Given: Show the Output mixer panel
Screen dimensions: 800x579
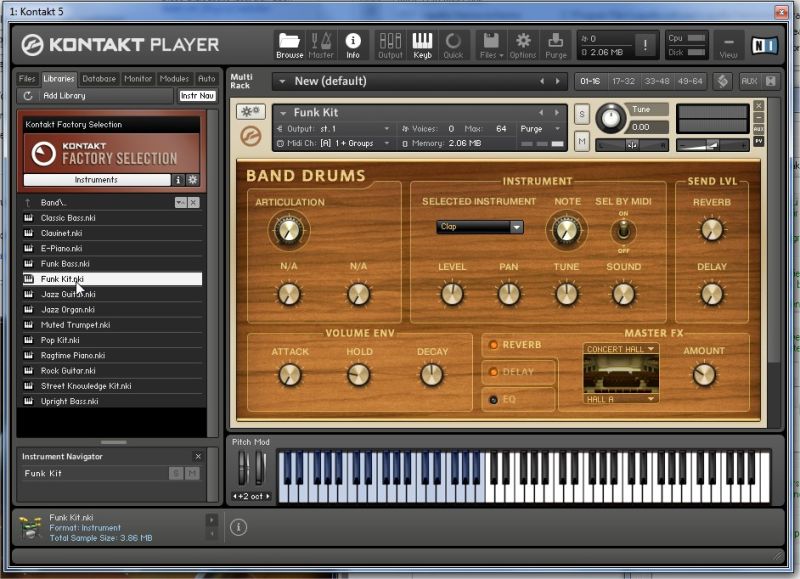Looking at the screenshot, I should point(390,44).
